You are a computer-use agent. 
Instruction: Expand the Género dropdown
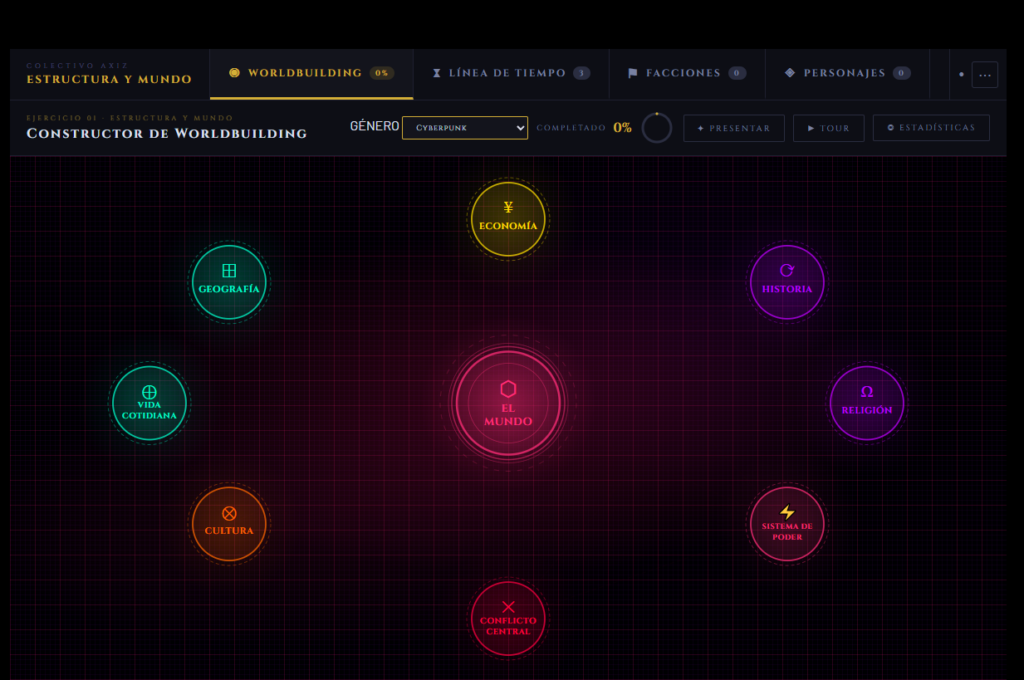tap(465, 128)
